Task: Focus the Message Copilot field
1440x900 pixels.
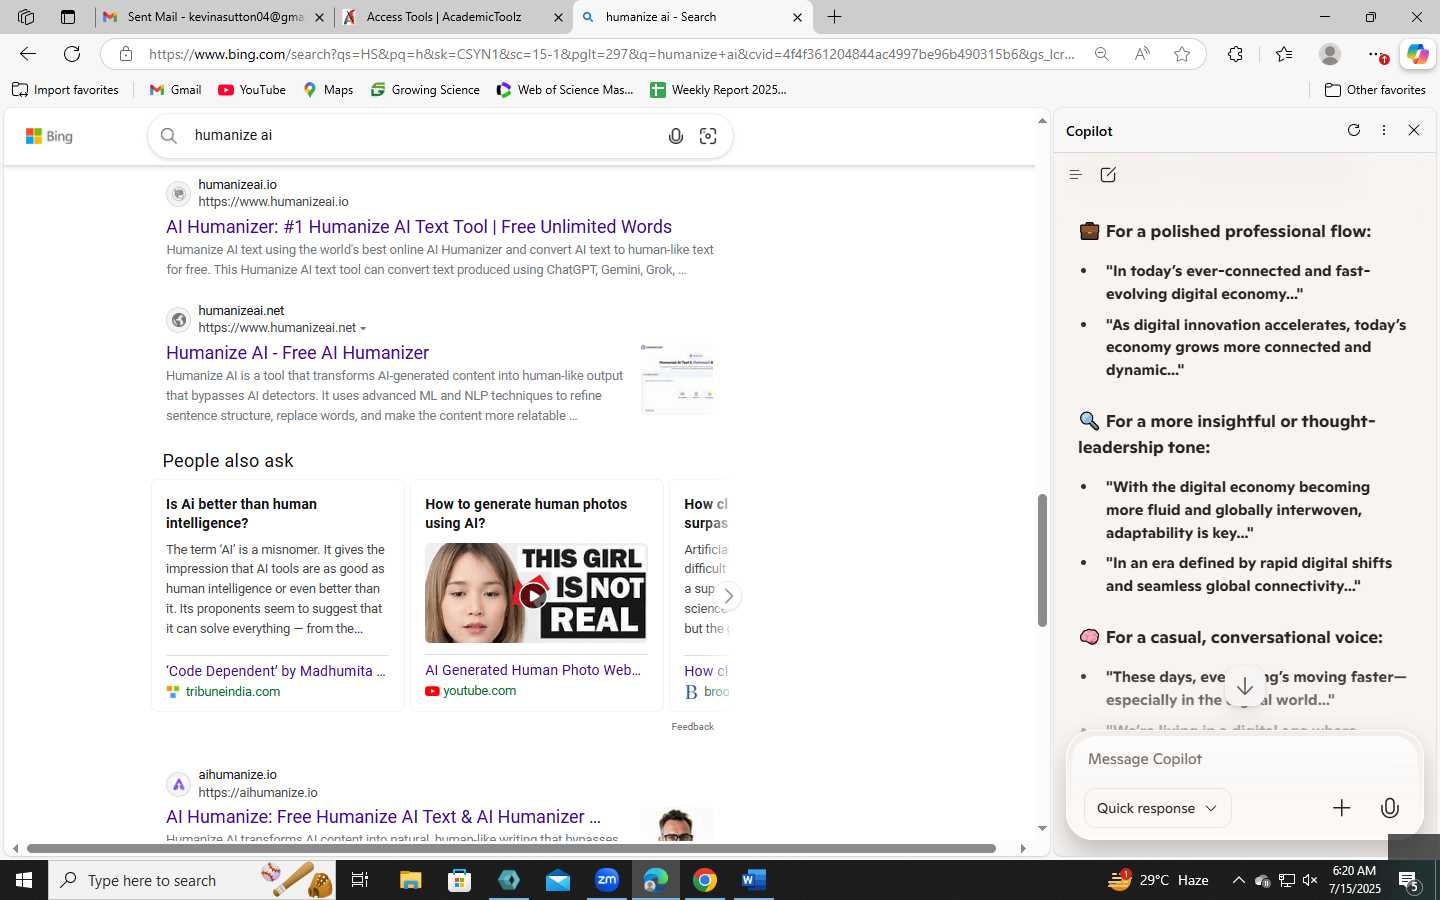Action: [1244, 759]
